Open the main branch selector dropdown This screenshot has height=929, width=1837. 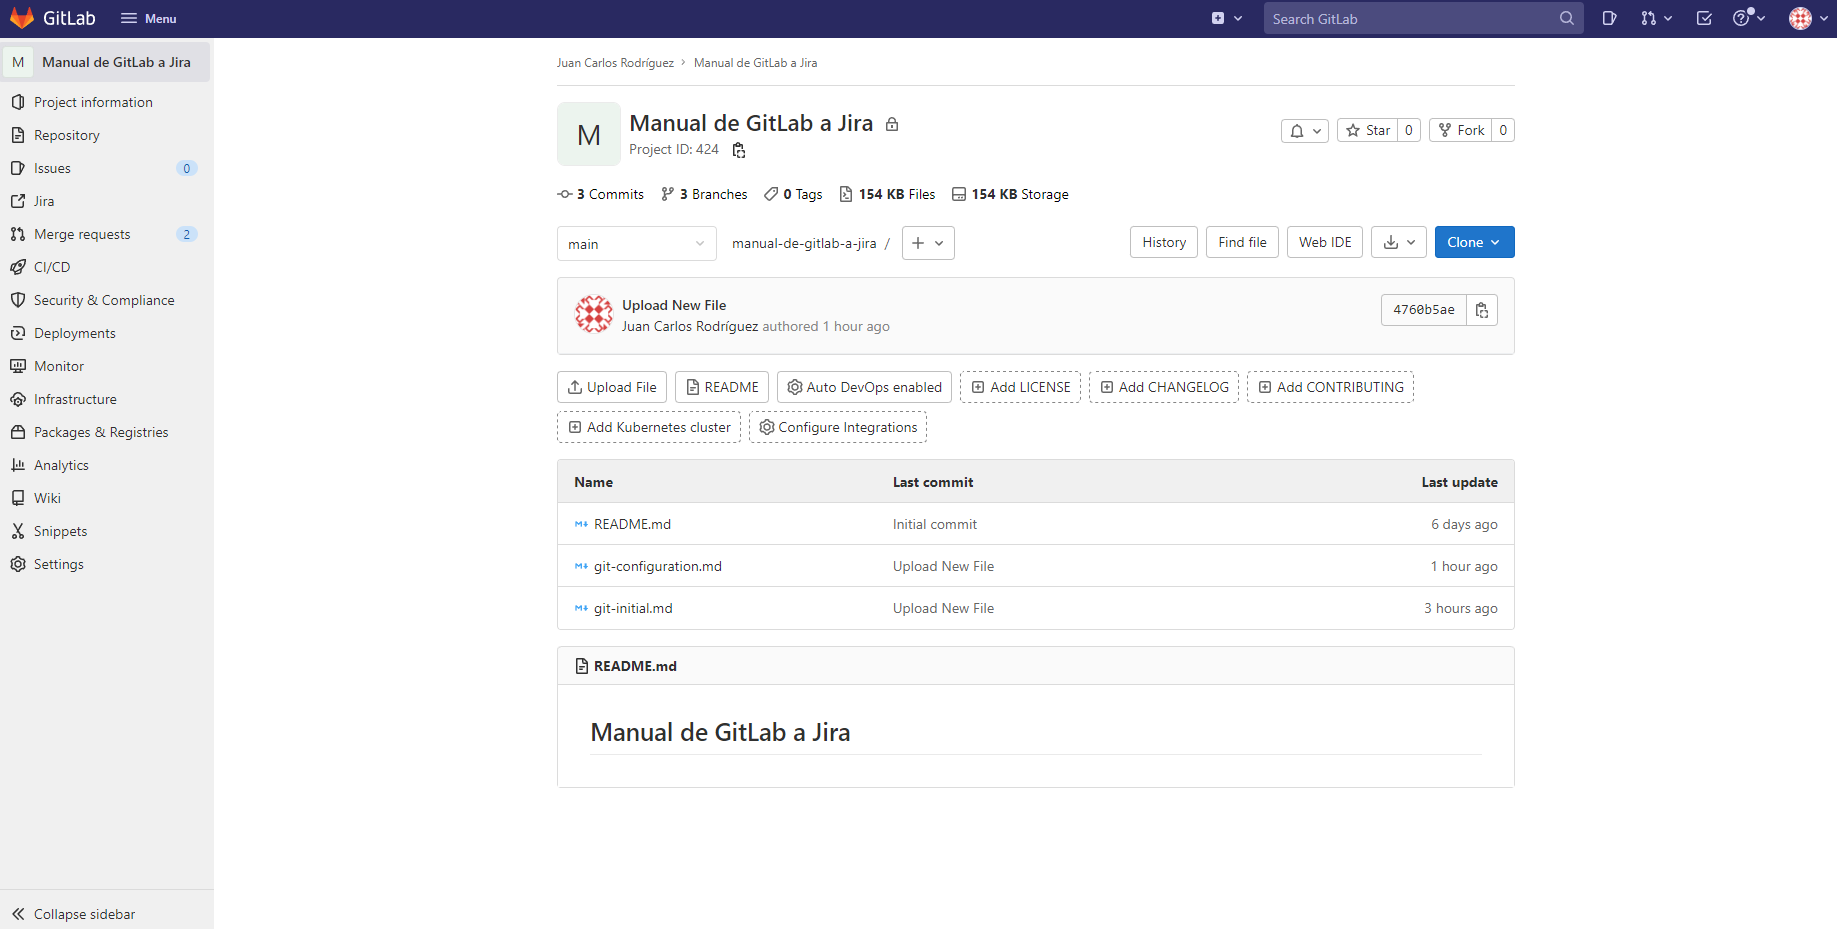(637, 243)
